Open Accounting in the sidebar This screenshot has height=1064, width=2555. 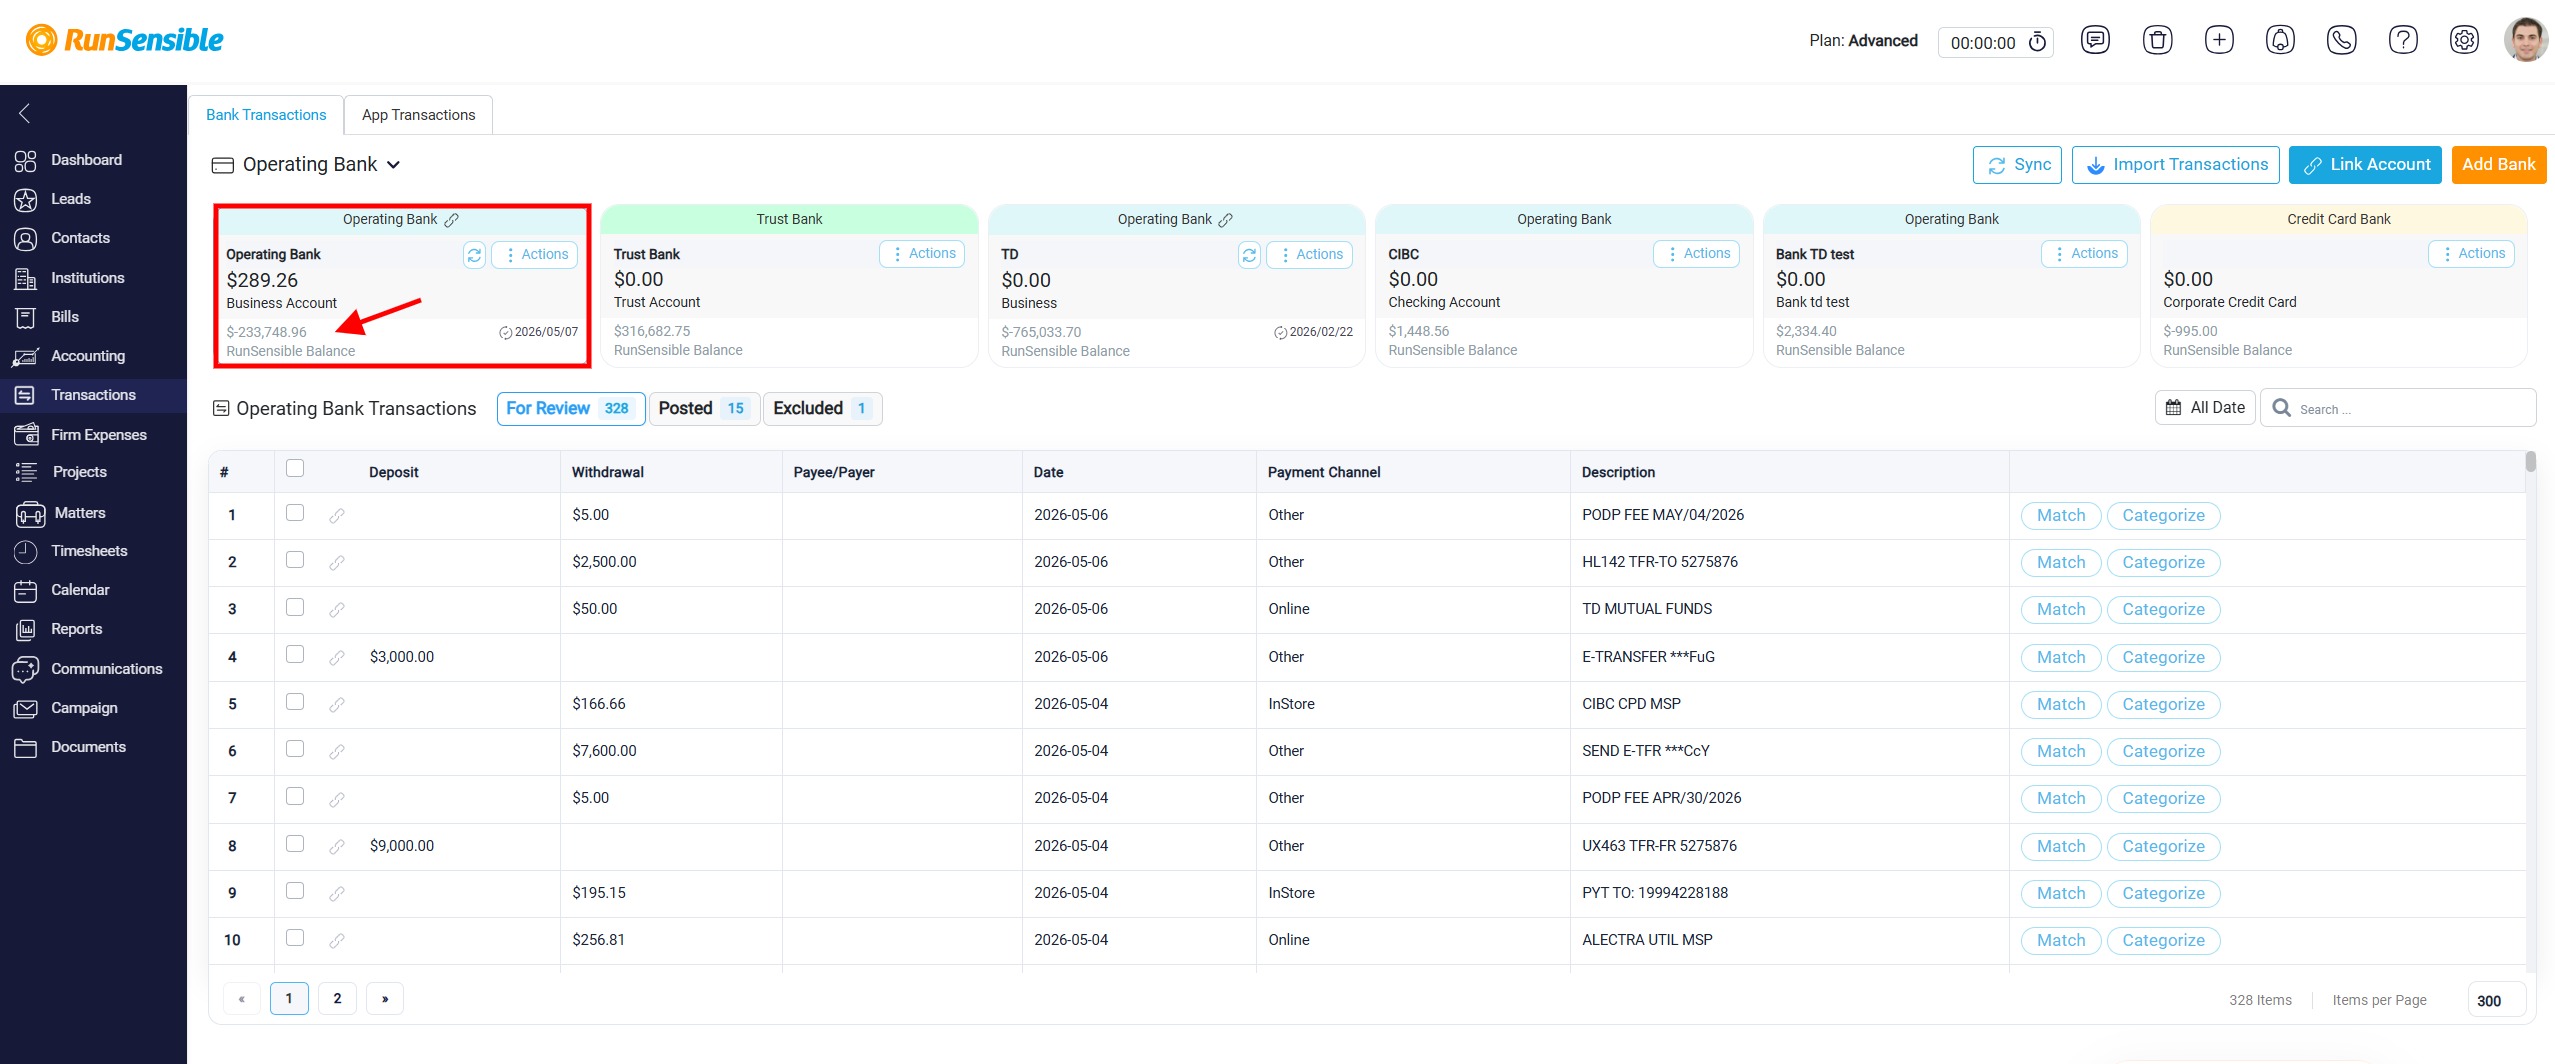pyautogui.click(x=88, y=356)
